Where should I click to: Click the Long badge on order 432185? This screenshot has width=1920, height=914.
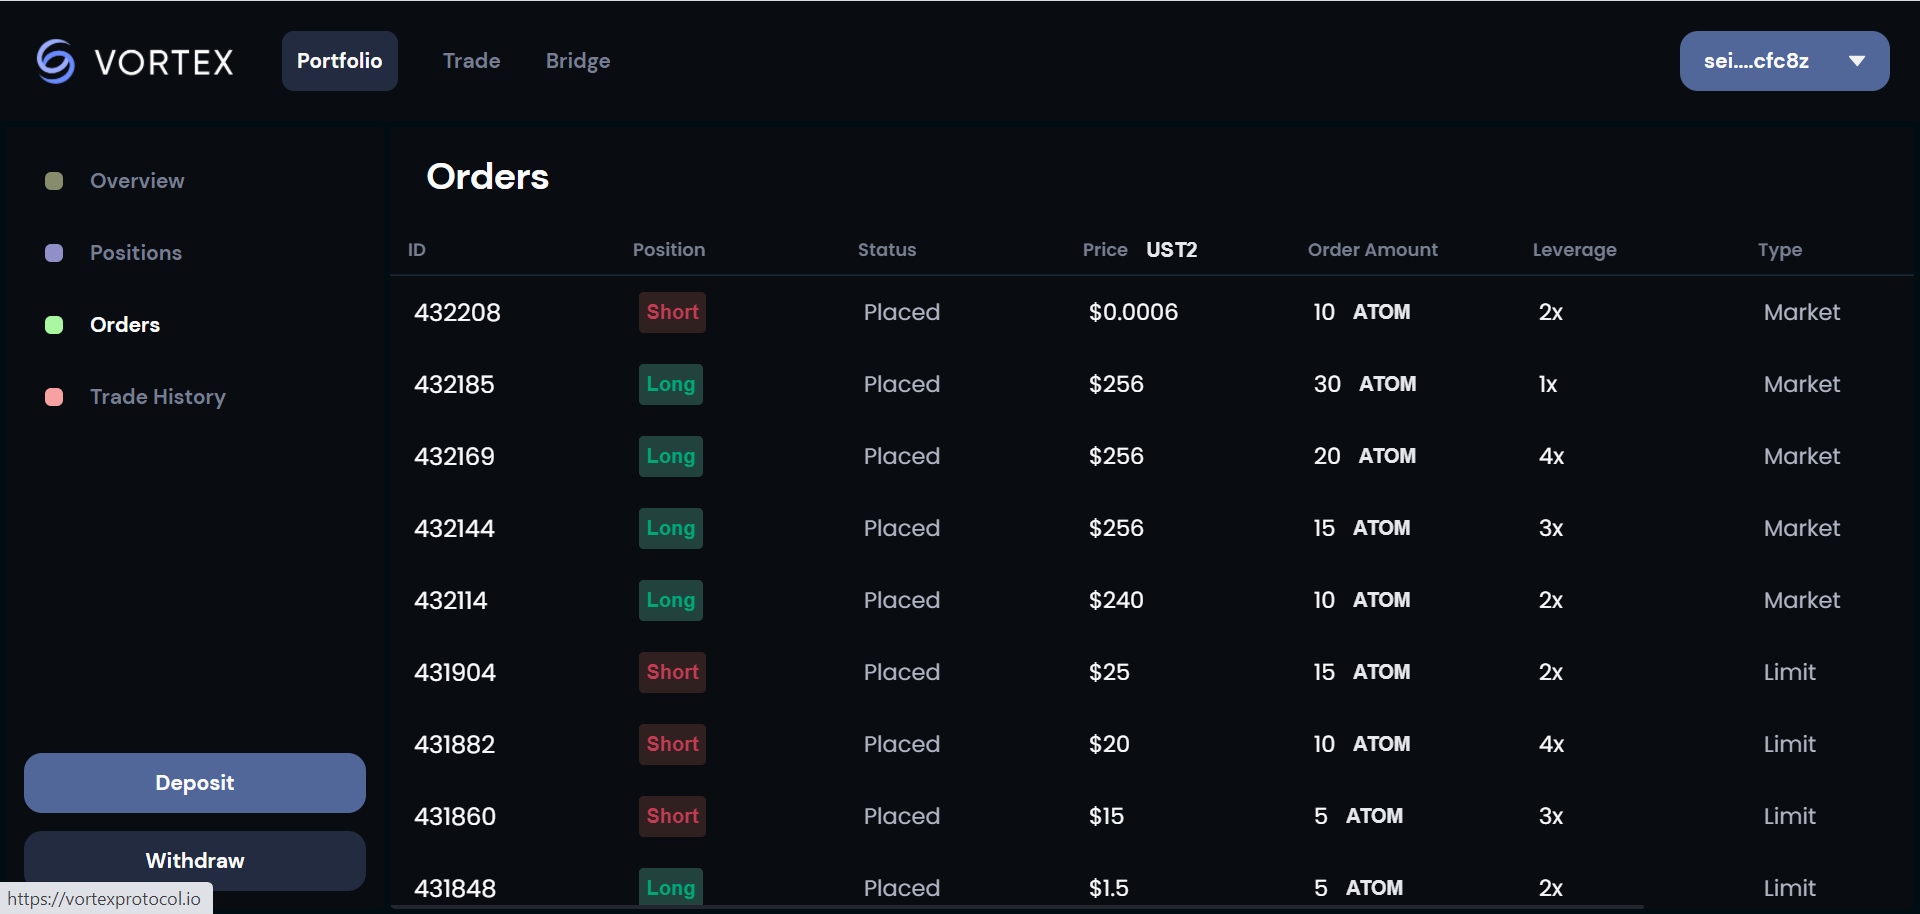click(x=671, y=384)
